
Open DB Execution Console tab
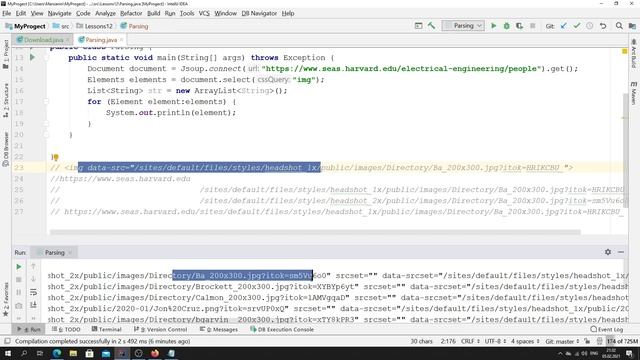point(282,329)
